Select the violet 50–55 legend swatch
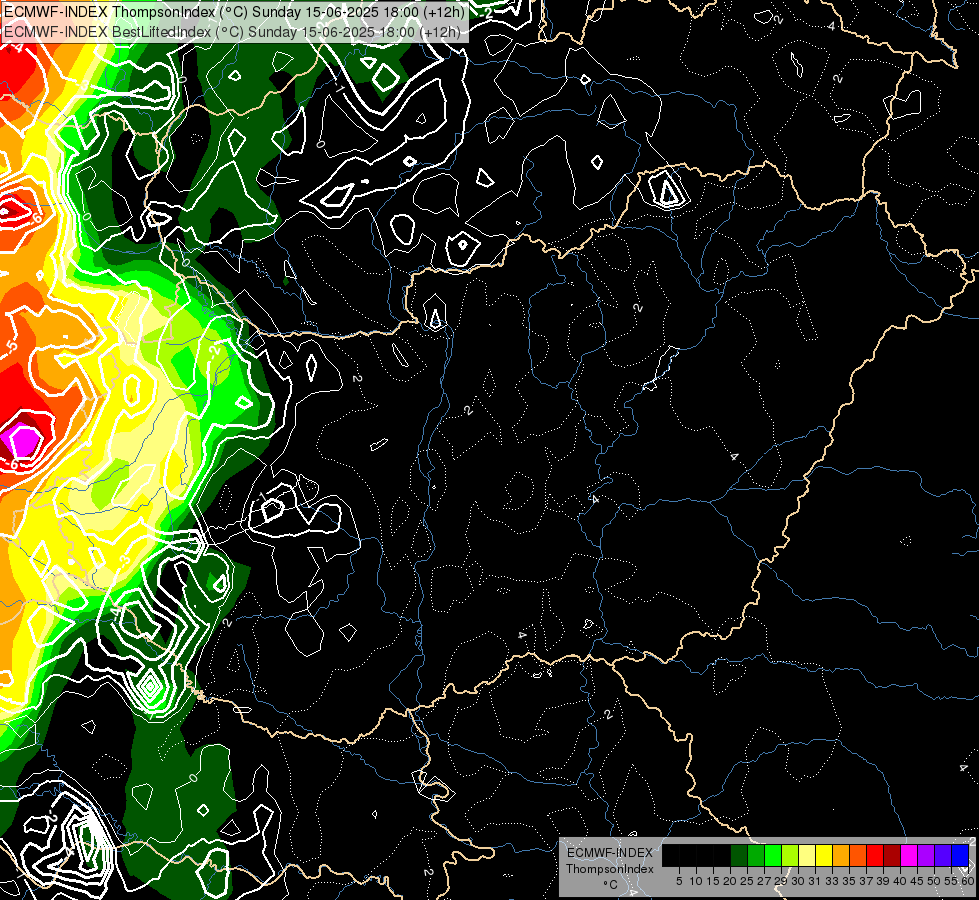 pos(943,856)
